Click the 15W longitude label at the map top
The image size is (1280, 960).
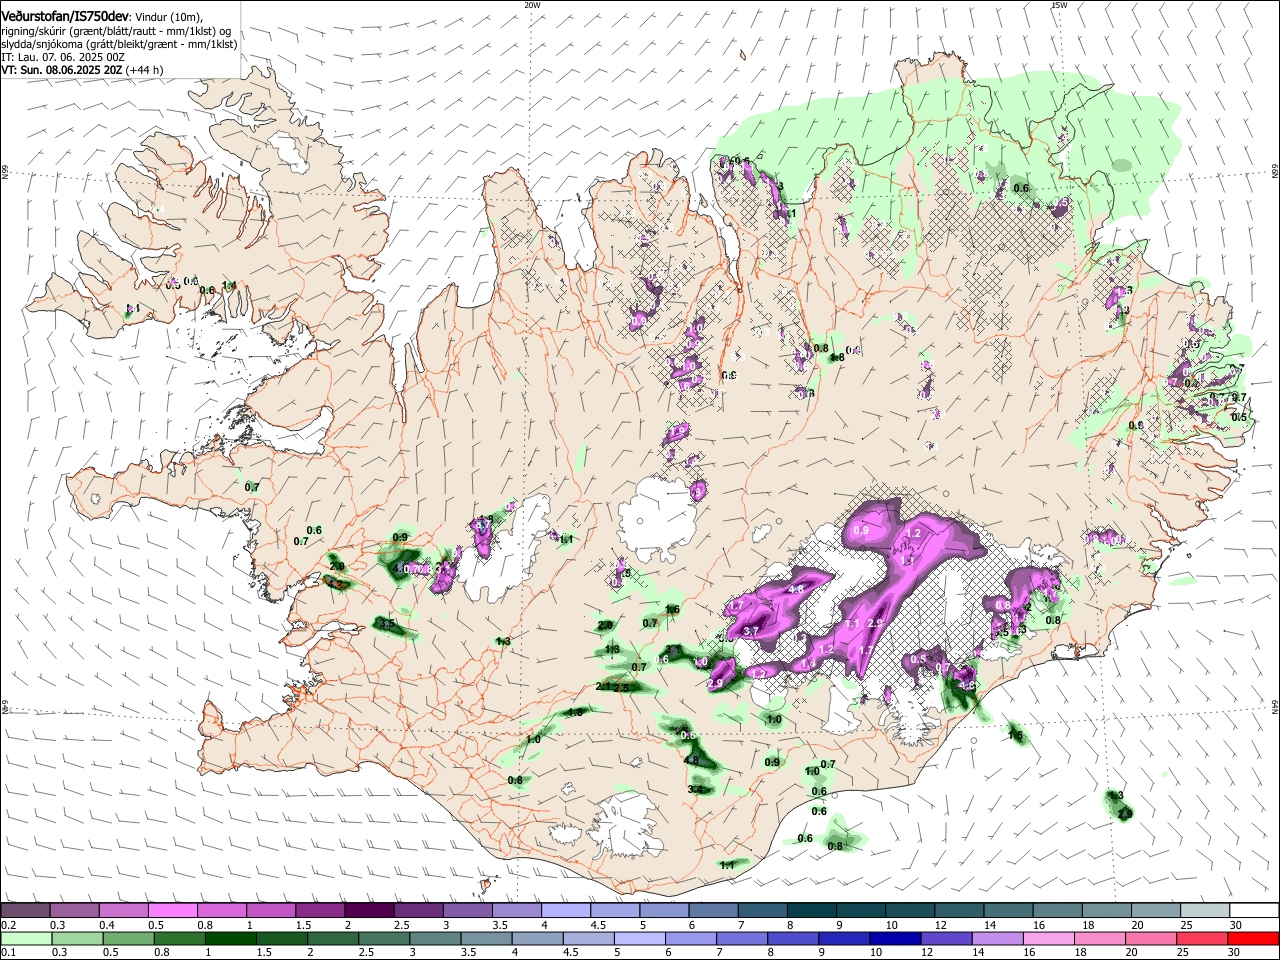pyautogui.click(x=1058, y=5)
